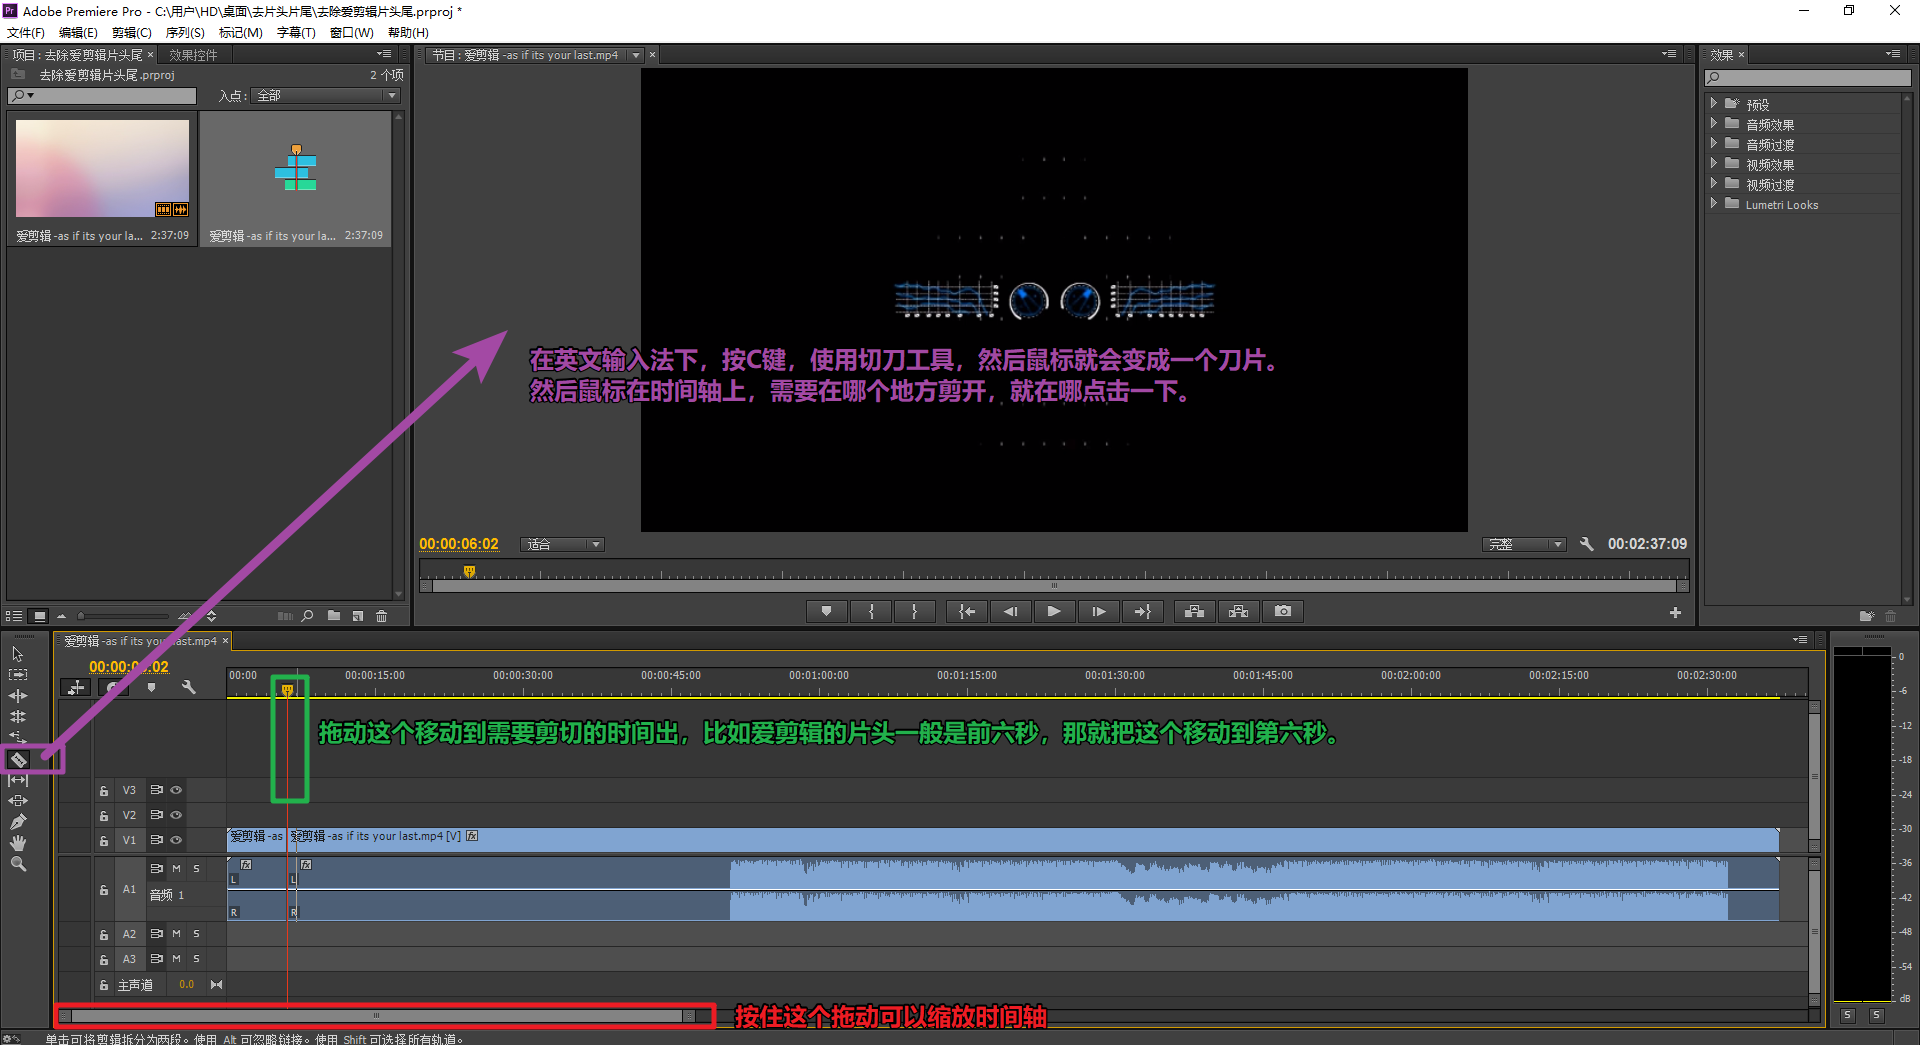The height and width of the screenshot is (1045, 1920).
Task: Select the Slide tool
Action: point(18,801)
